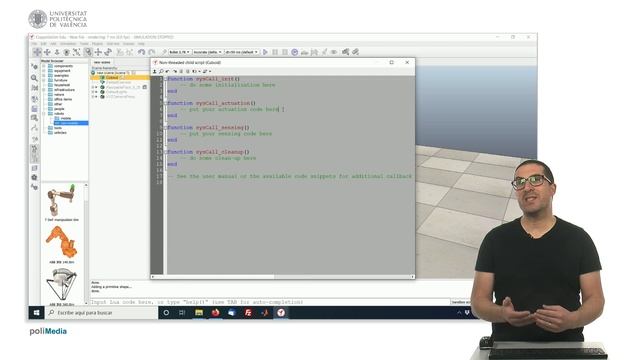Collapse sysCall_cleanup function fold
Screen dimensions: 640x360
click(166, 152)
